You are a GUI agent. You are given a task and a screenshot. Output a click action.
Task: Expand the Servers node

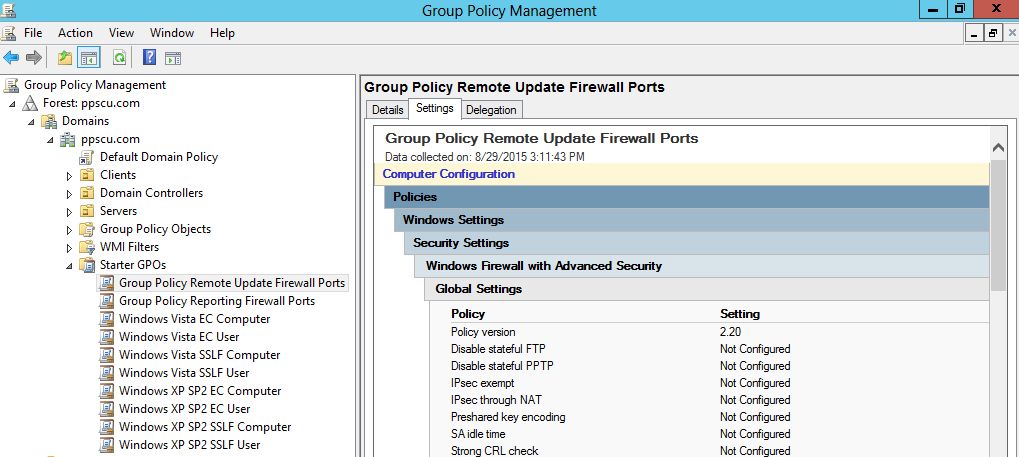[70, 212]
